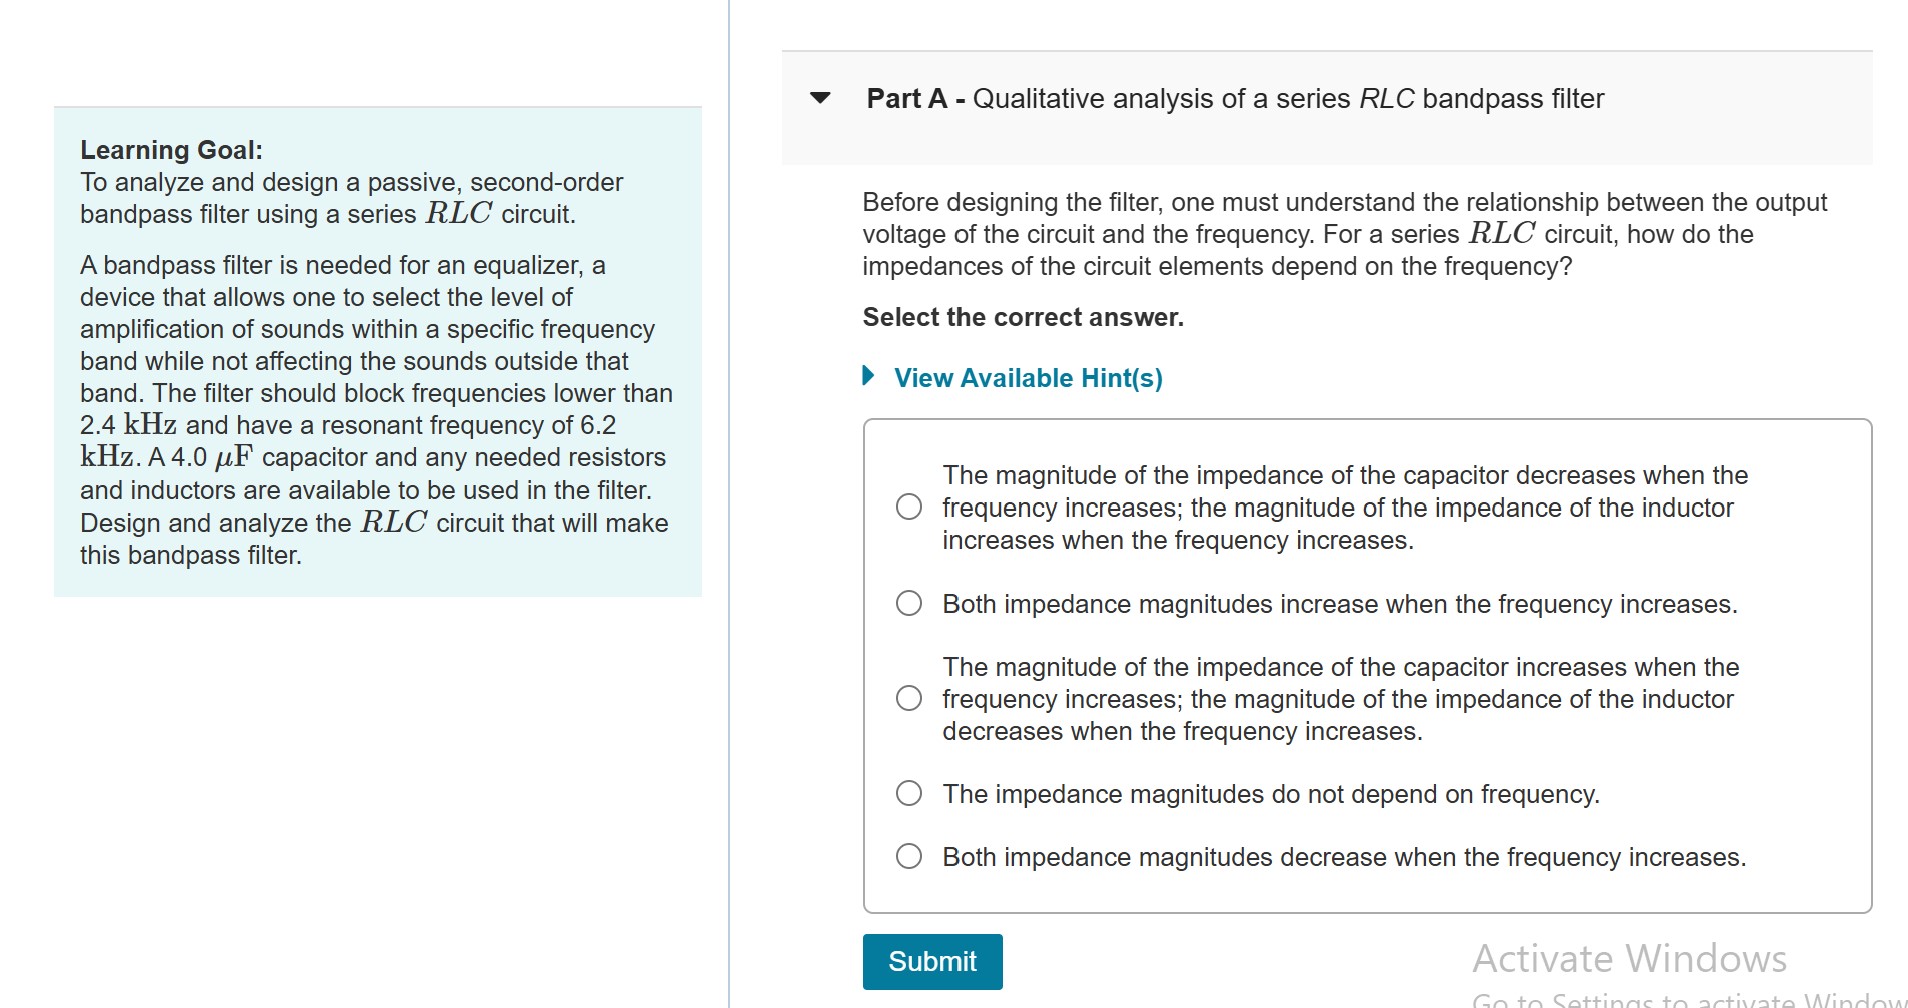The image size is (1908, 1008).
Task: Submit the selected answer
Action: click(931, 961)
